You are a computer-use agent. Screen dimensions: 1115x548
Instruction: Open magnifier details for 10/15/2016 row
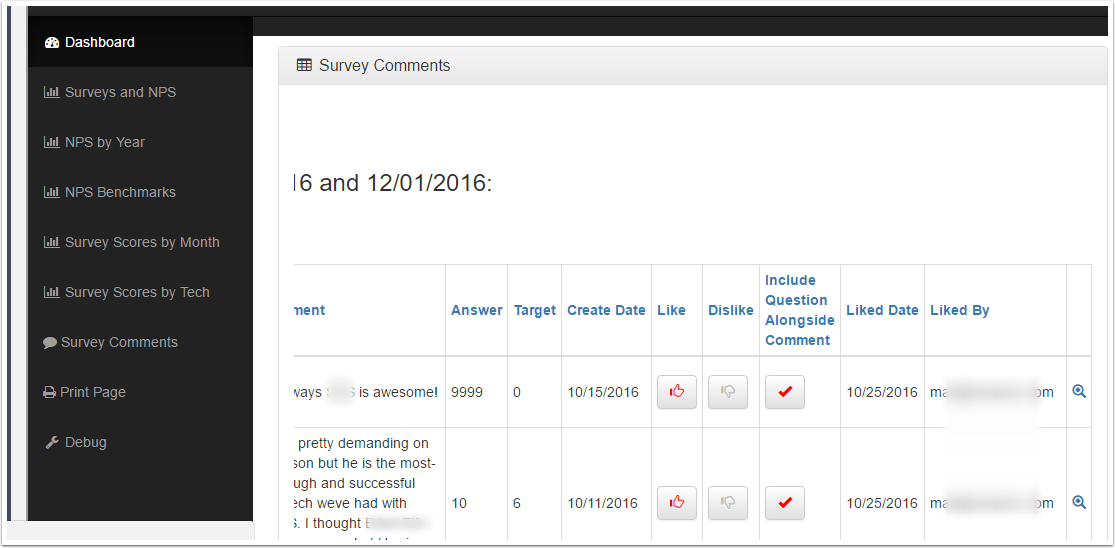coord(1079,392)
